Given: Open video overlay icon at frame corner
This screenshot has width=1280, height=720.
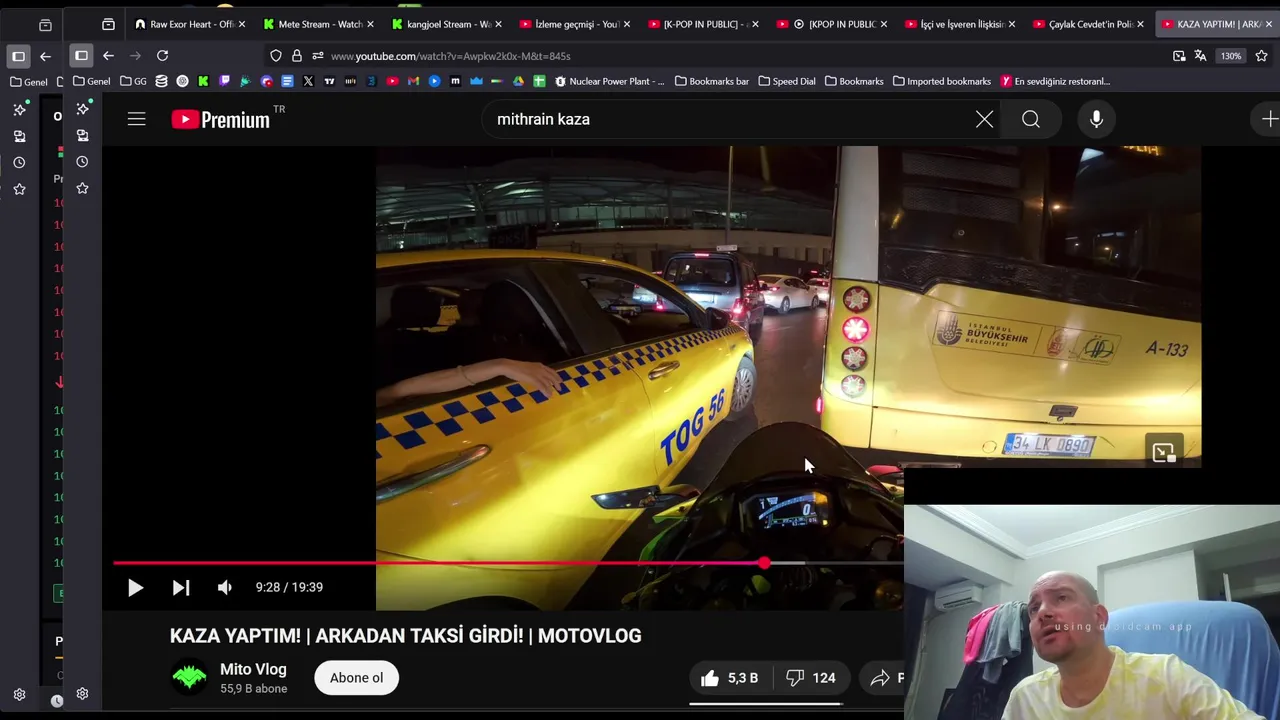Looking at the screenshot, I should [x=1163, y=452].
